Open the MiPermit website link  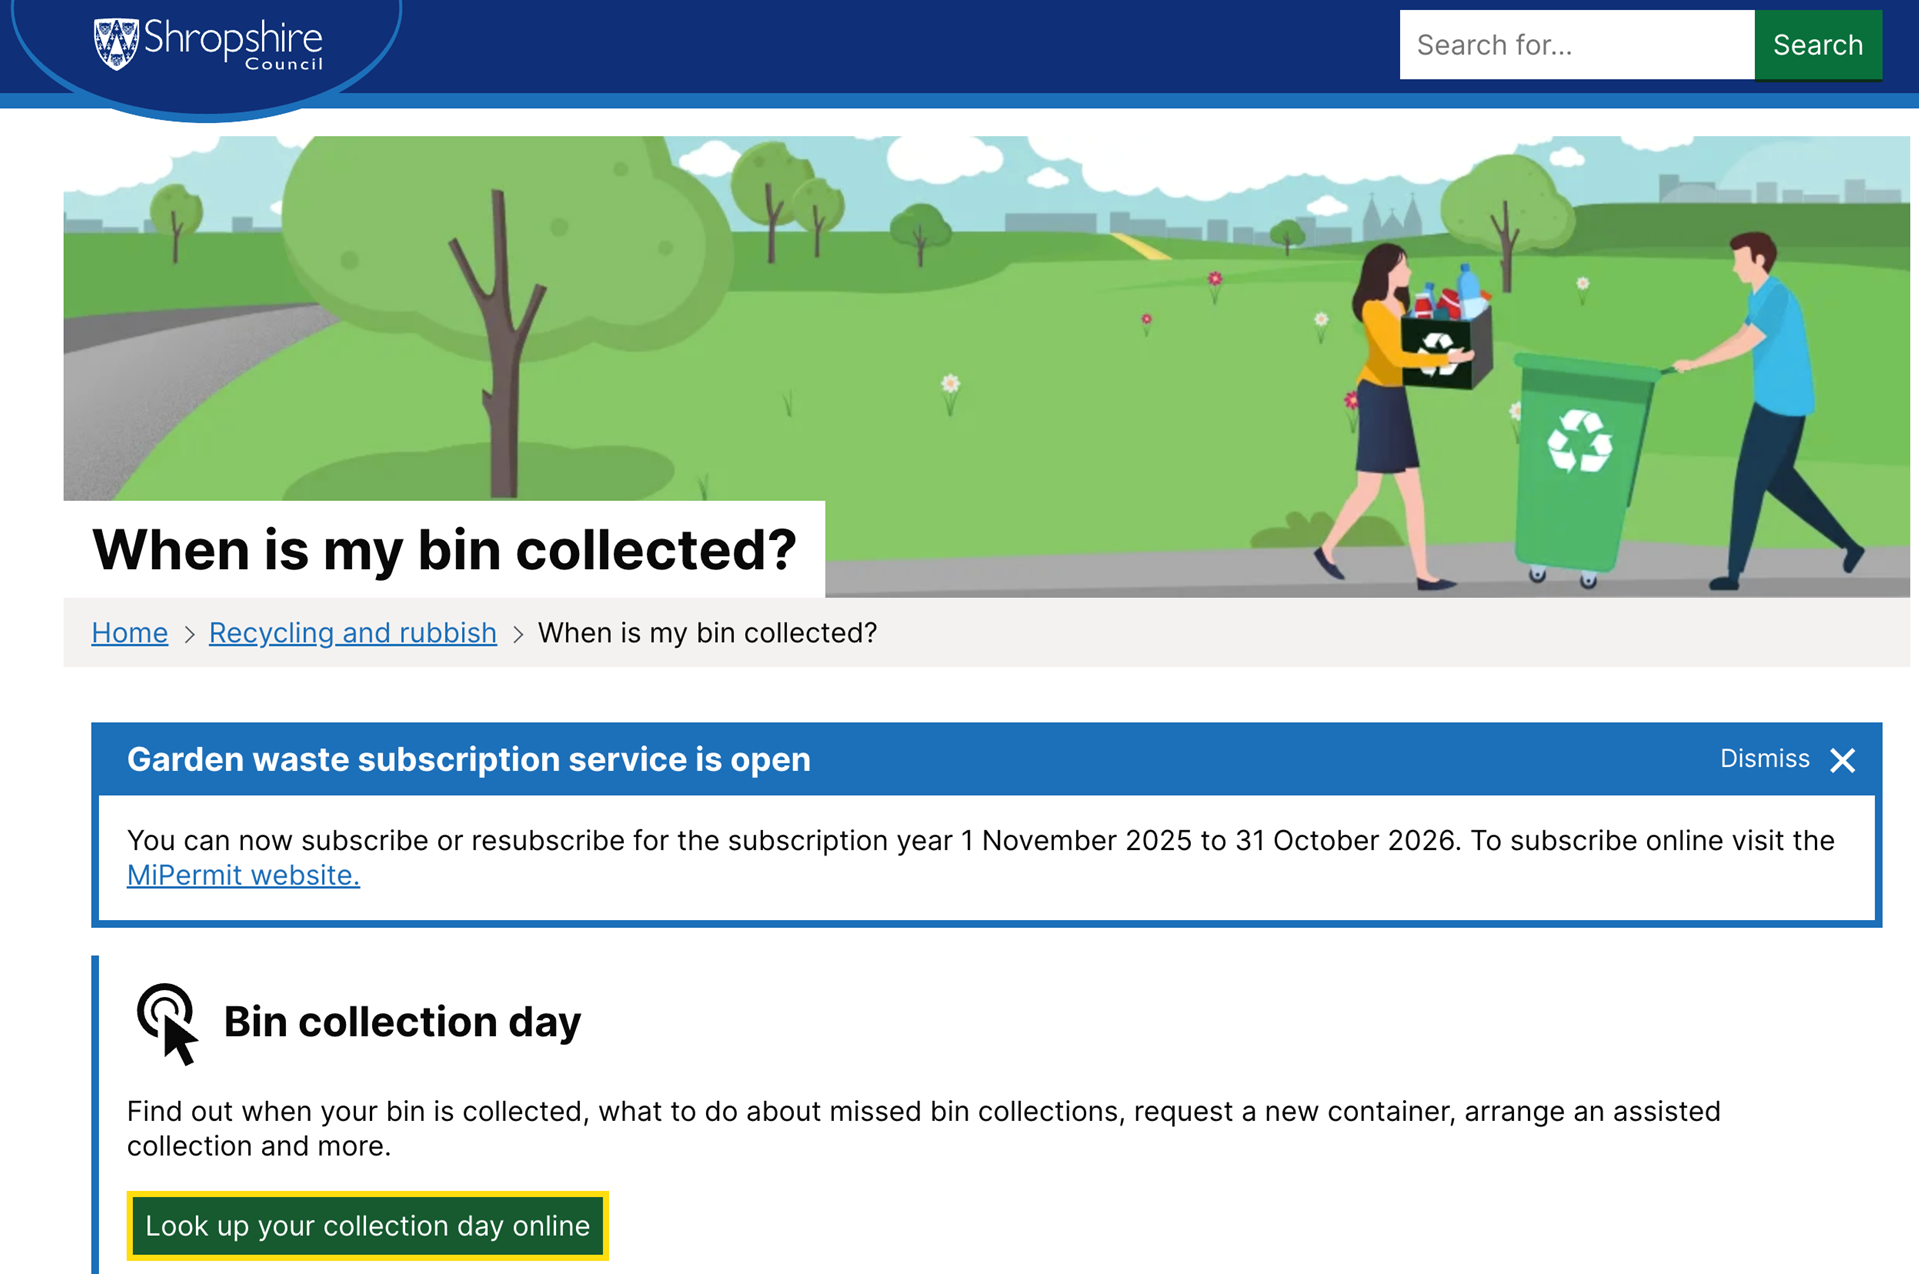(243, 875)
